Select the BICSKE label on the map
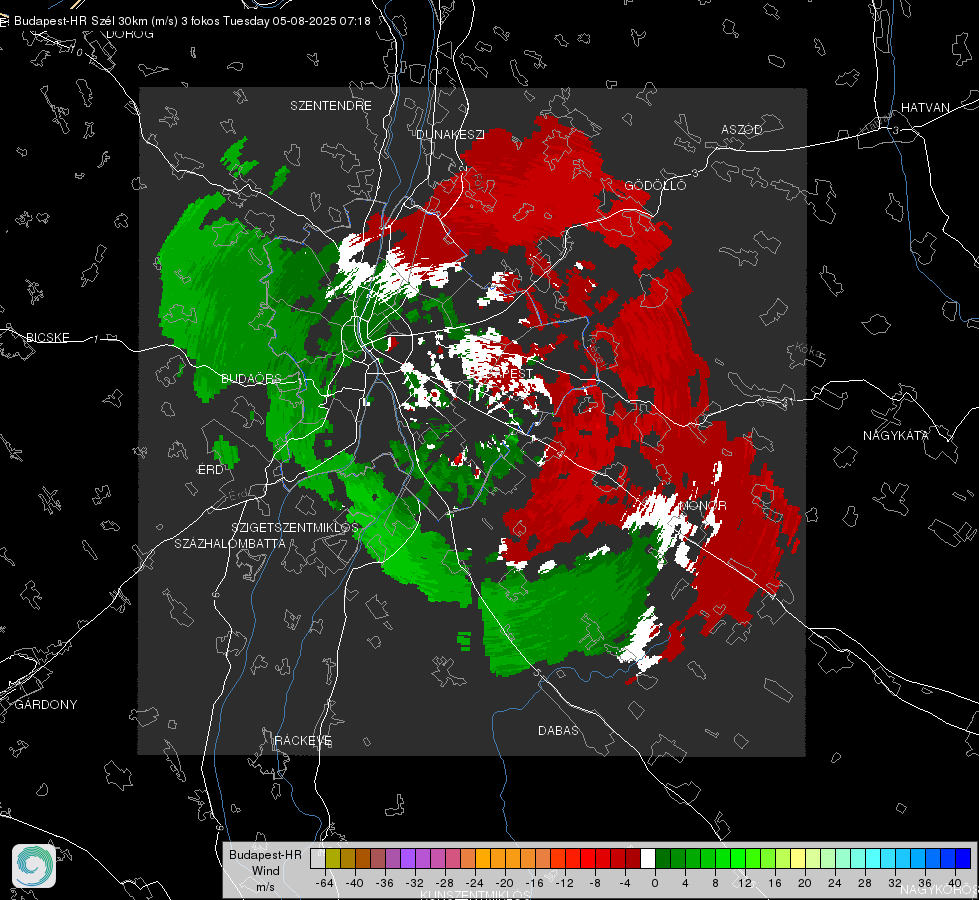This screenshot has width=979, height=900. pos(47,337)
